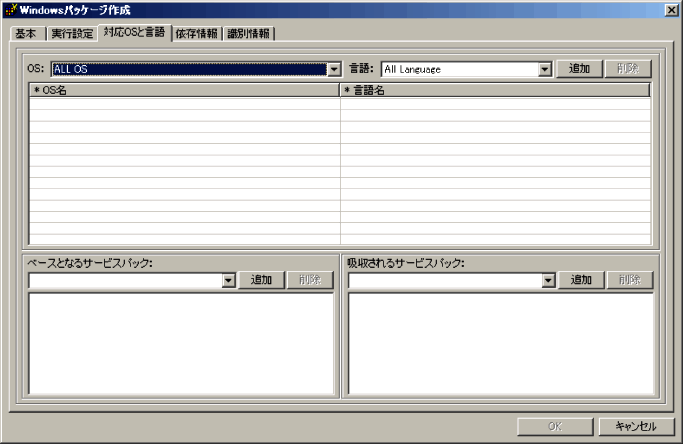This screenshot has width=683, height=444.
Task: Expand the OS dropdown arrow
Action: pos(334,69)
